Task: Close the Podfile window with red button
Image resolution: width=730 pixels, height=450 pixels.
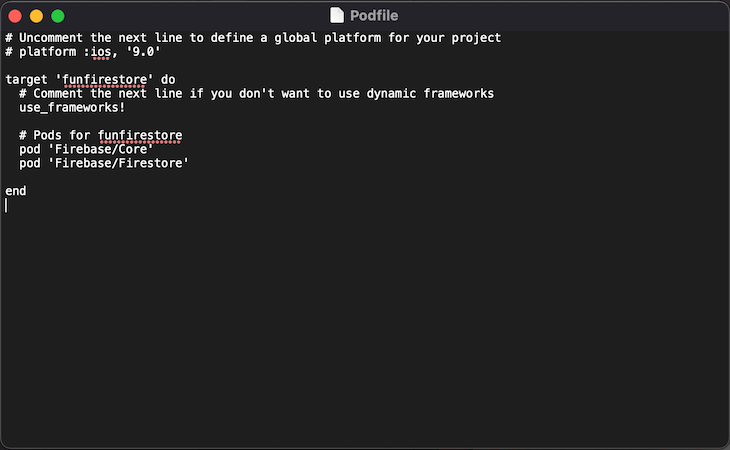Action: (15, 16)
